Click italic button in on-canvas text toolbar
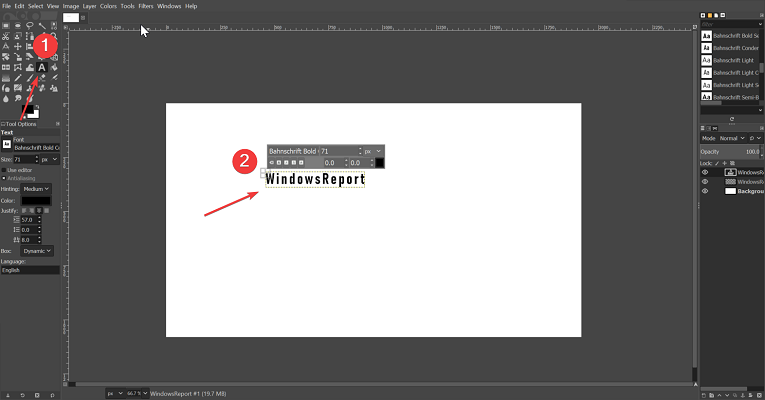Image resolution: width=765 pixels, height=400 pixels. 286,162
